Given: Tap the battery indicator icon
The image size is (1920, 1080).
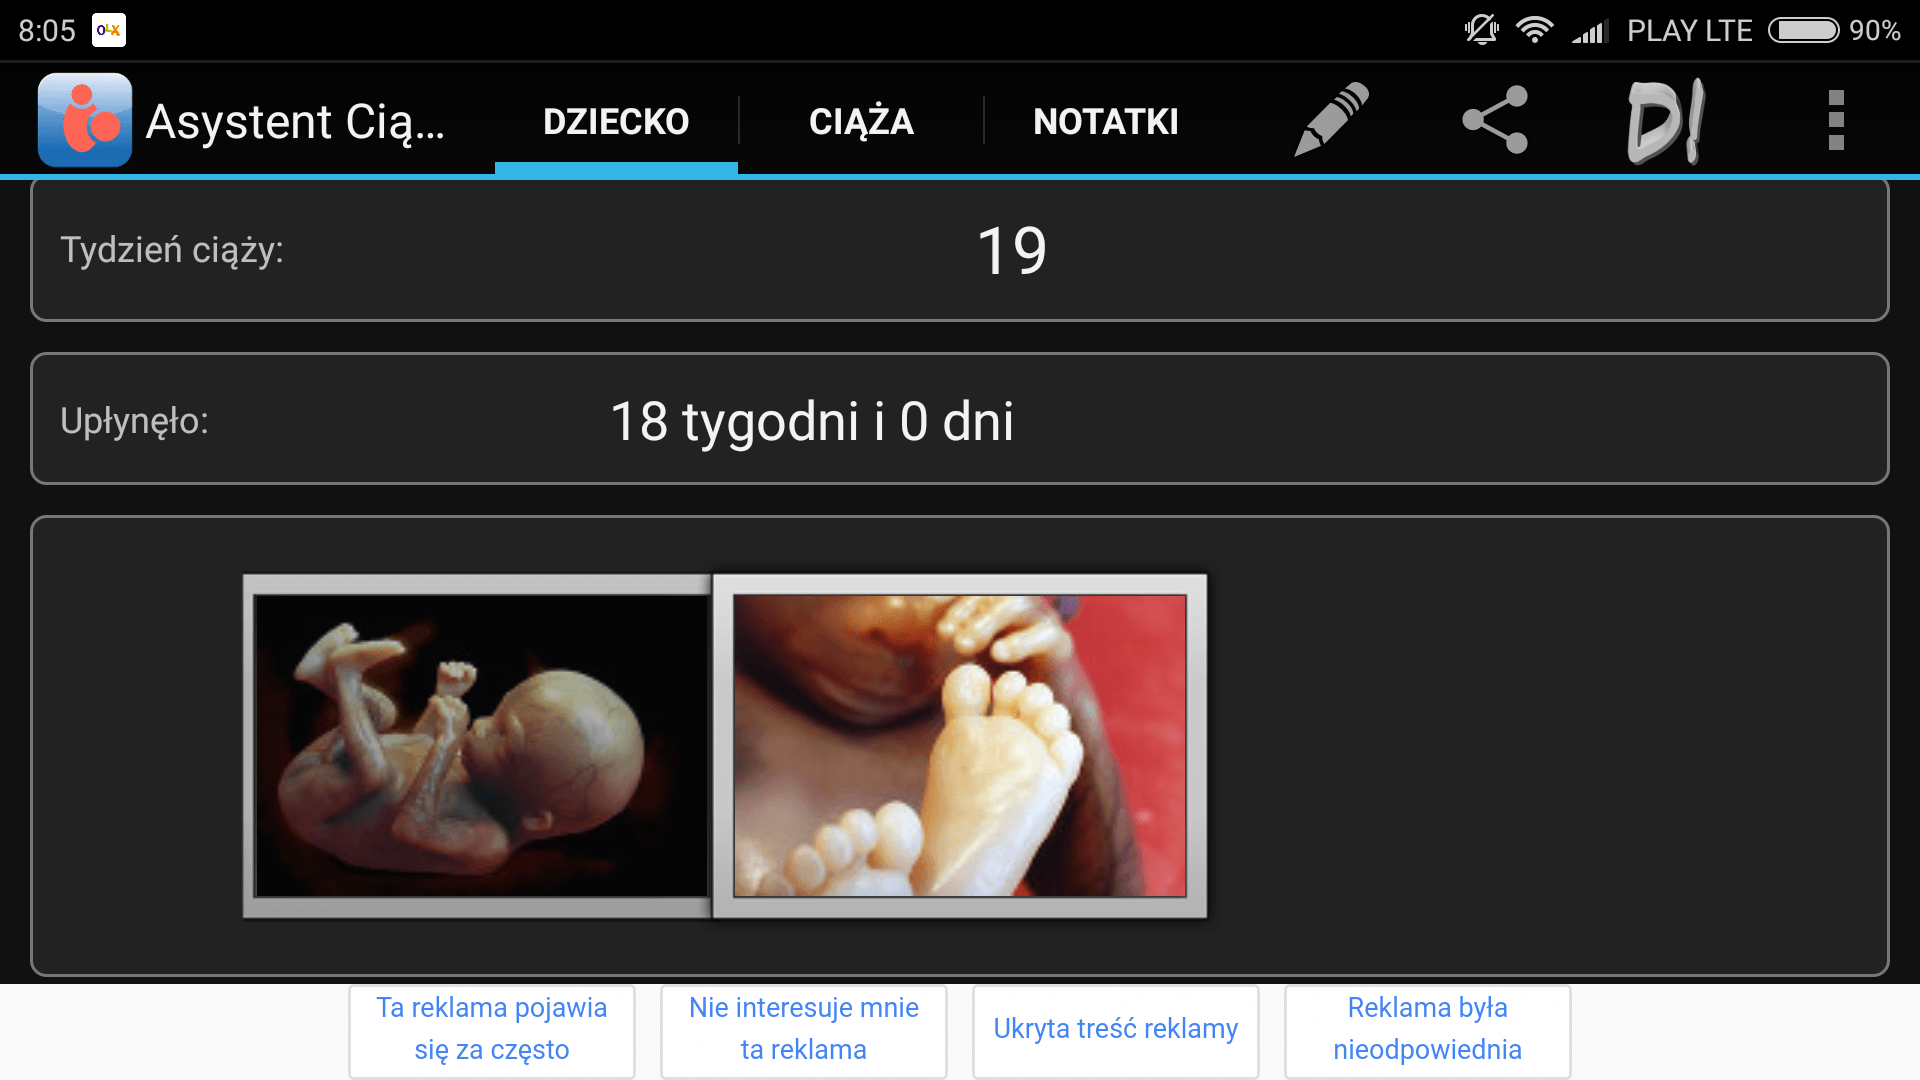Looking at the screenshot, I should click(1804, 30).
